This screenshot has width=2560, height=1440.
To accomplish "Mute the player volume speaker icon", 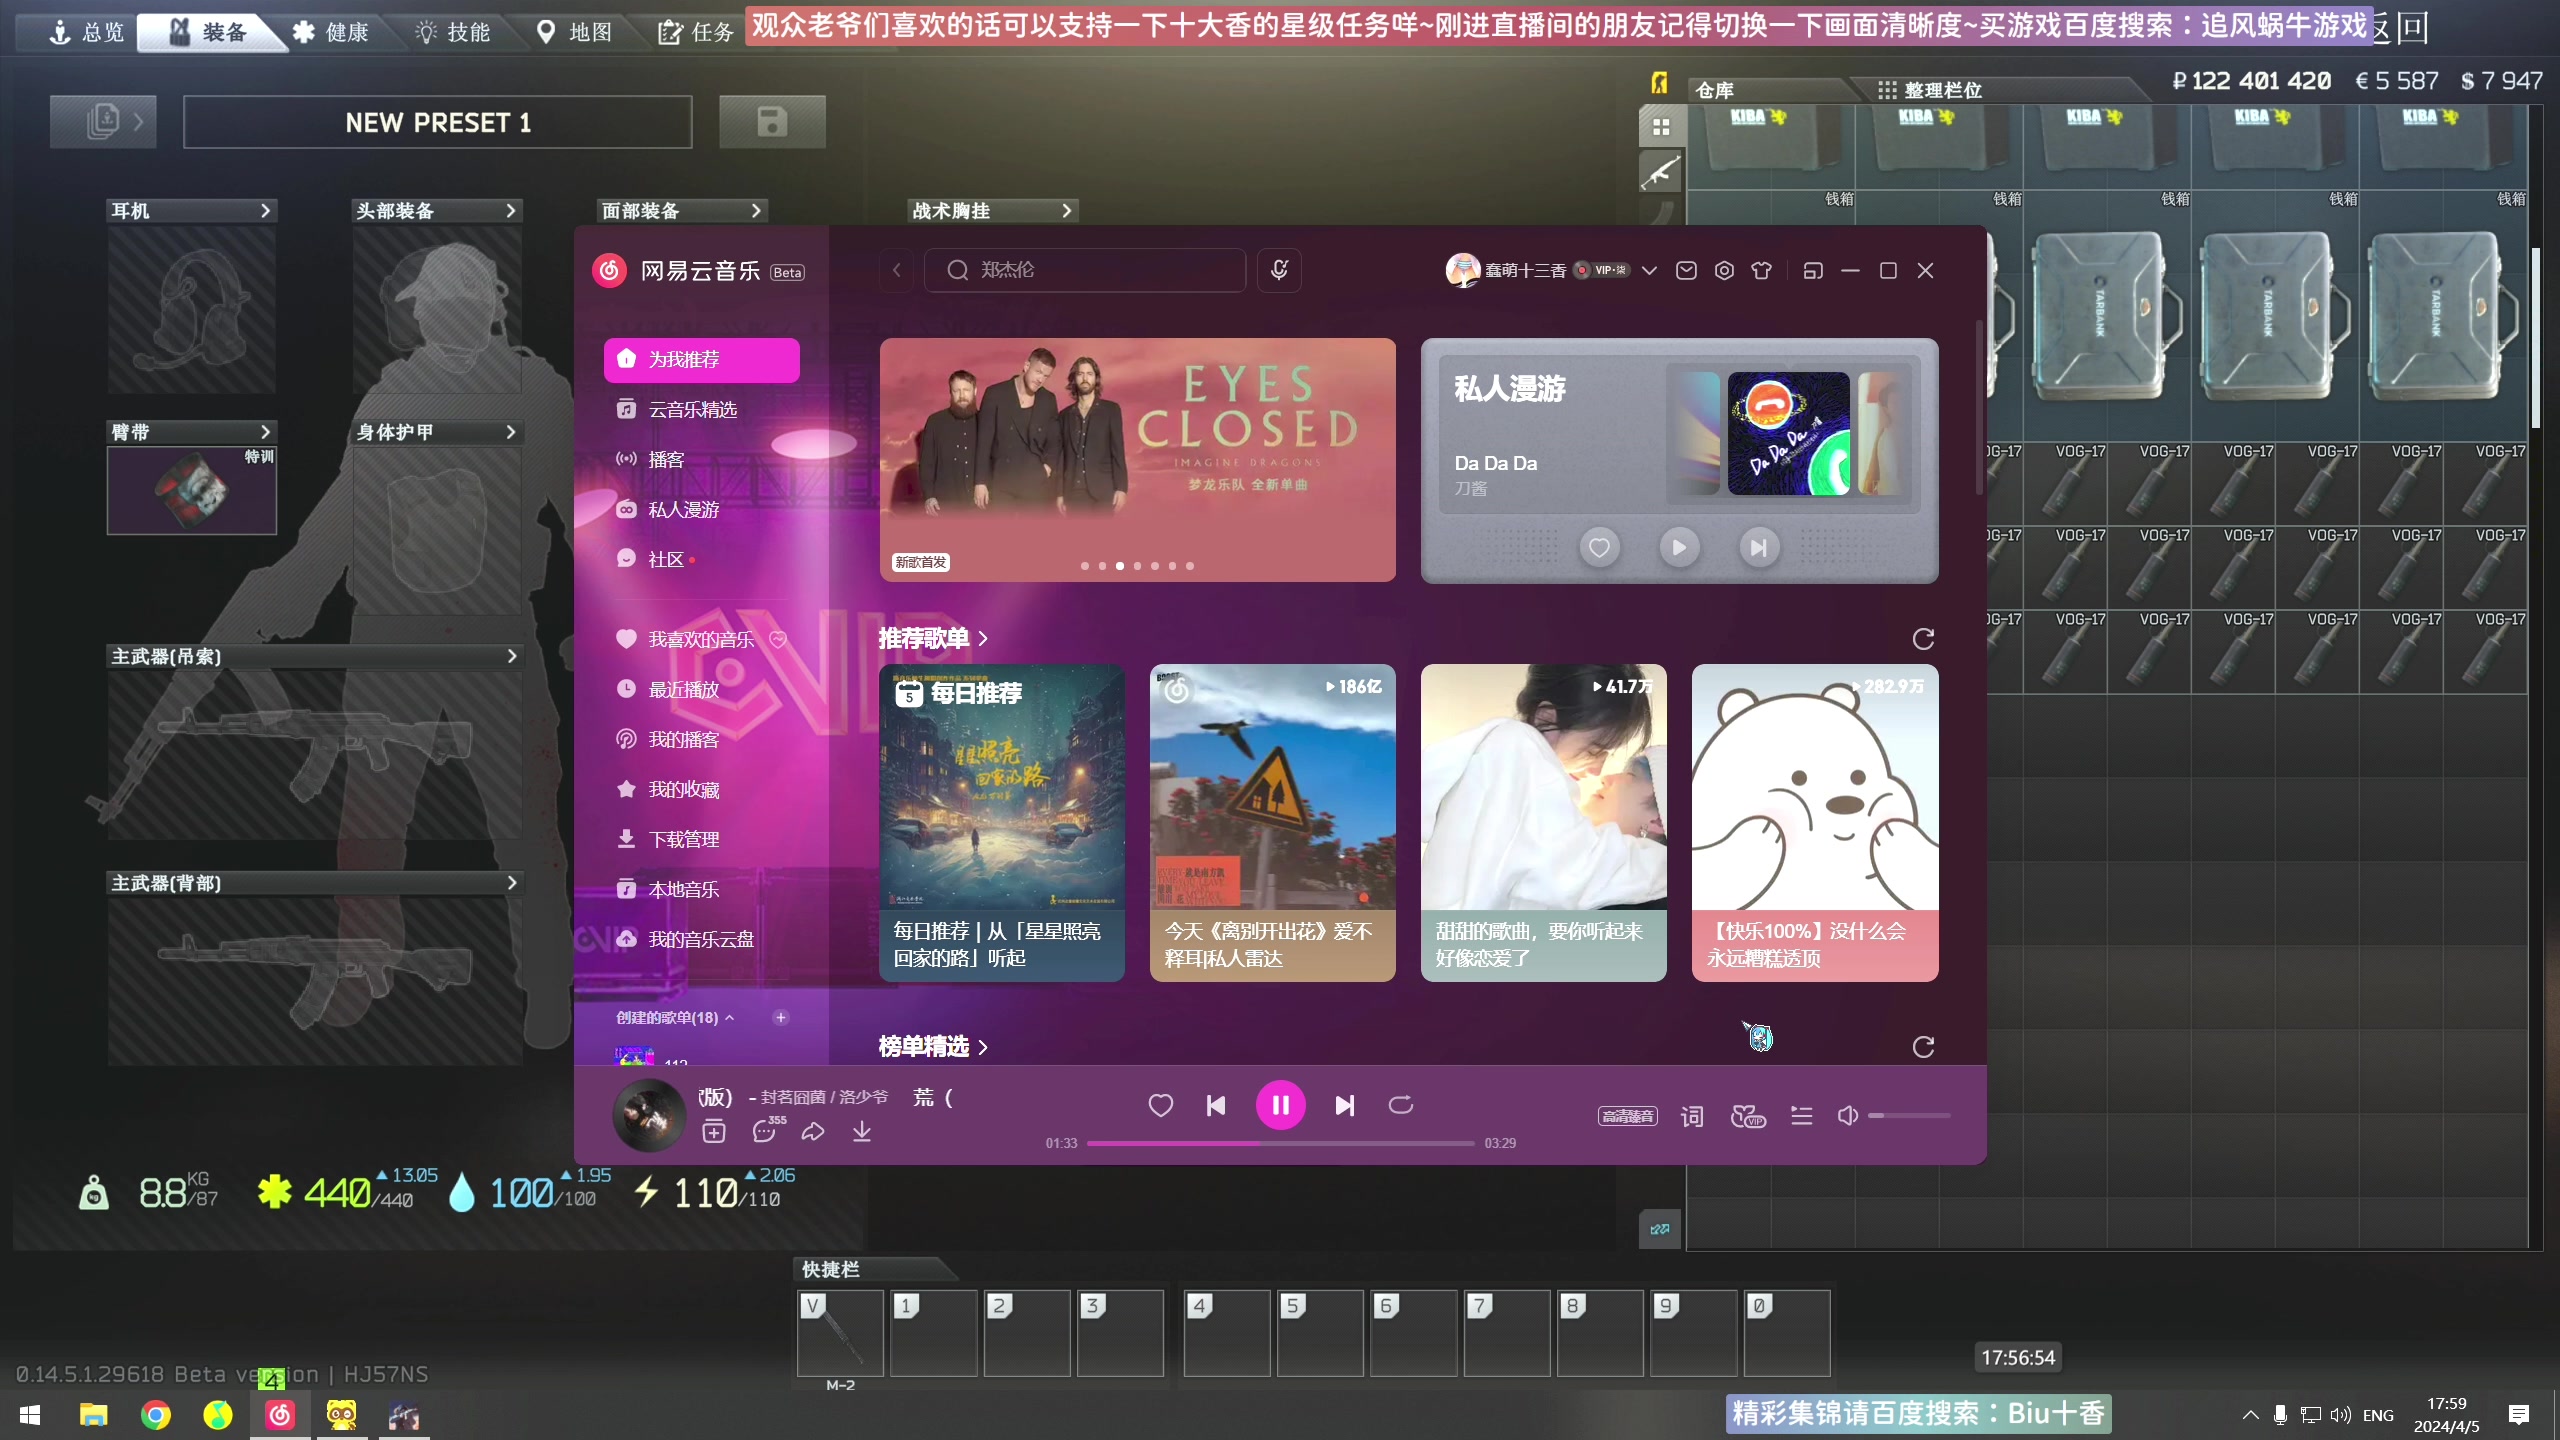I will (x=1847, y=1115).
